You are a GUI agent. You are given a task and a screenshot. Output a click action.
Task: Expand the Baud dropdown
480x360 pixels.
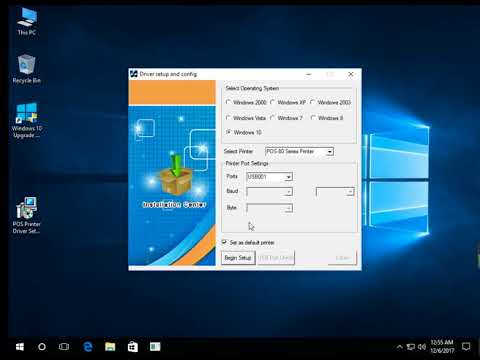point(288,192)
